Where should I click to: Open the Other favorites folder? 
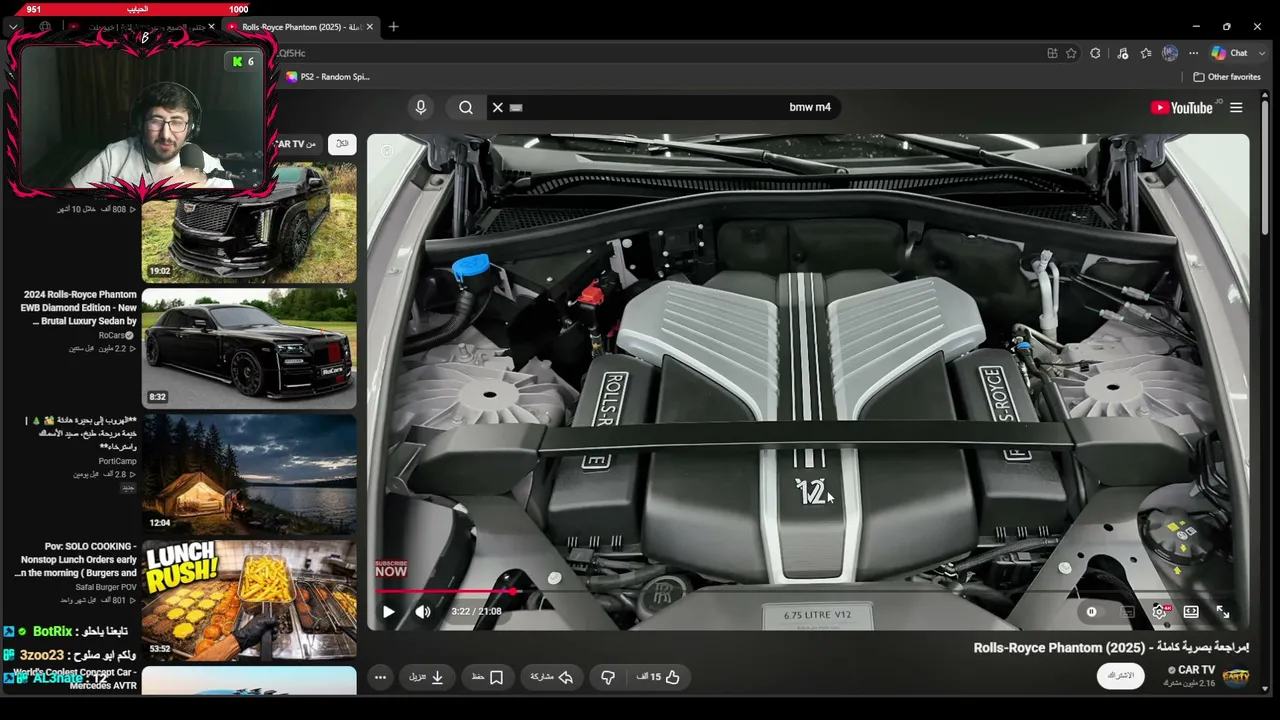point(1227,77)
